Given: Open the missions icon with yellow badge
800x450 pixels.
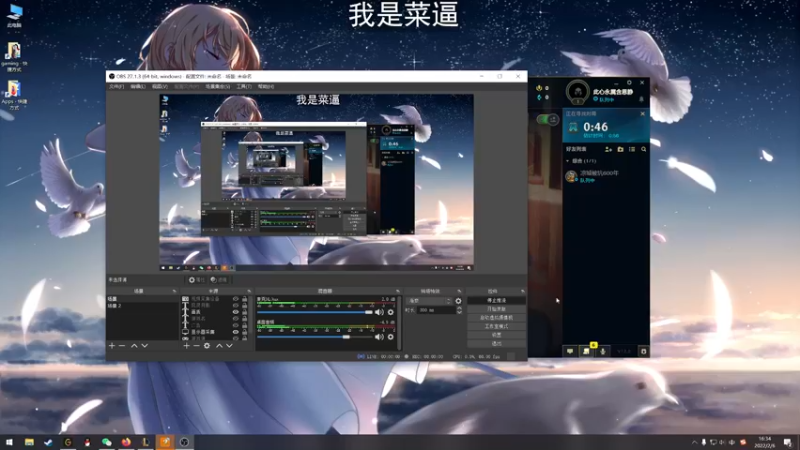Looking at the screenshot, I should (x=586, y=351).
